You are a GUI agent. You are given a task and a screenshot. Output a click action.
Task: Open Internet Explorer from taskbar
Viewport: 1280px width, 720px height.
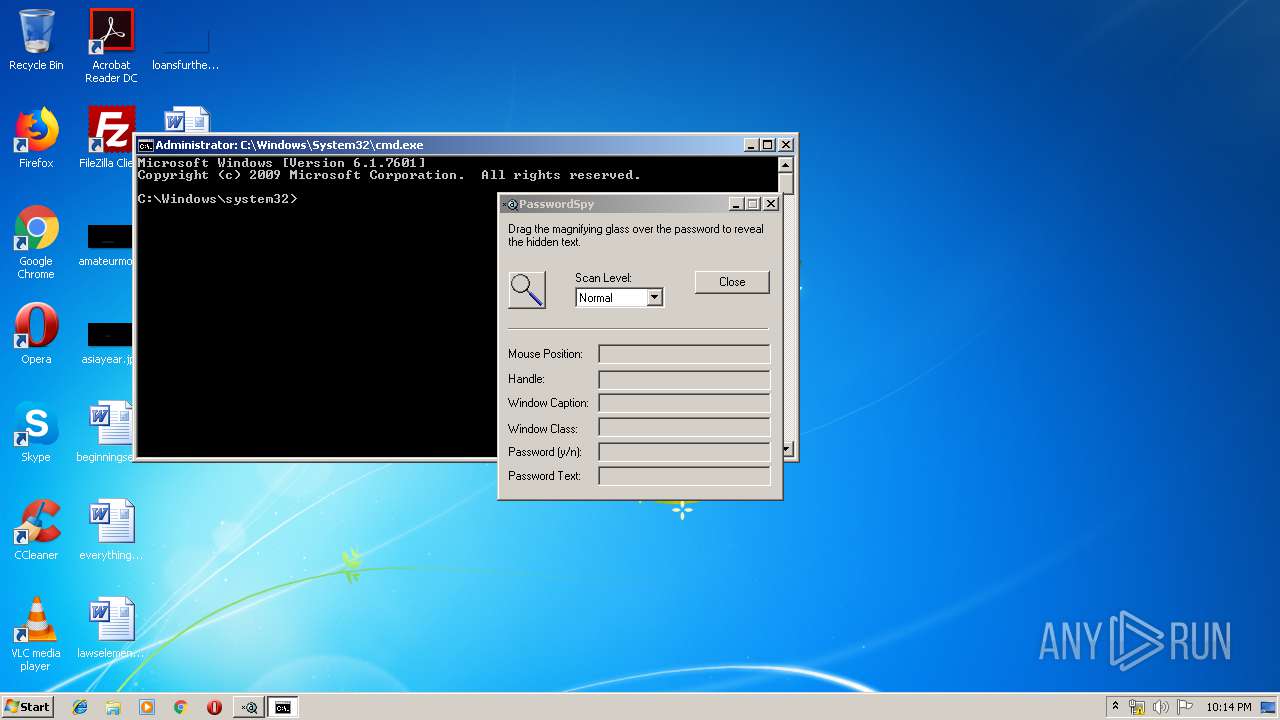click(x=80, y=707)
